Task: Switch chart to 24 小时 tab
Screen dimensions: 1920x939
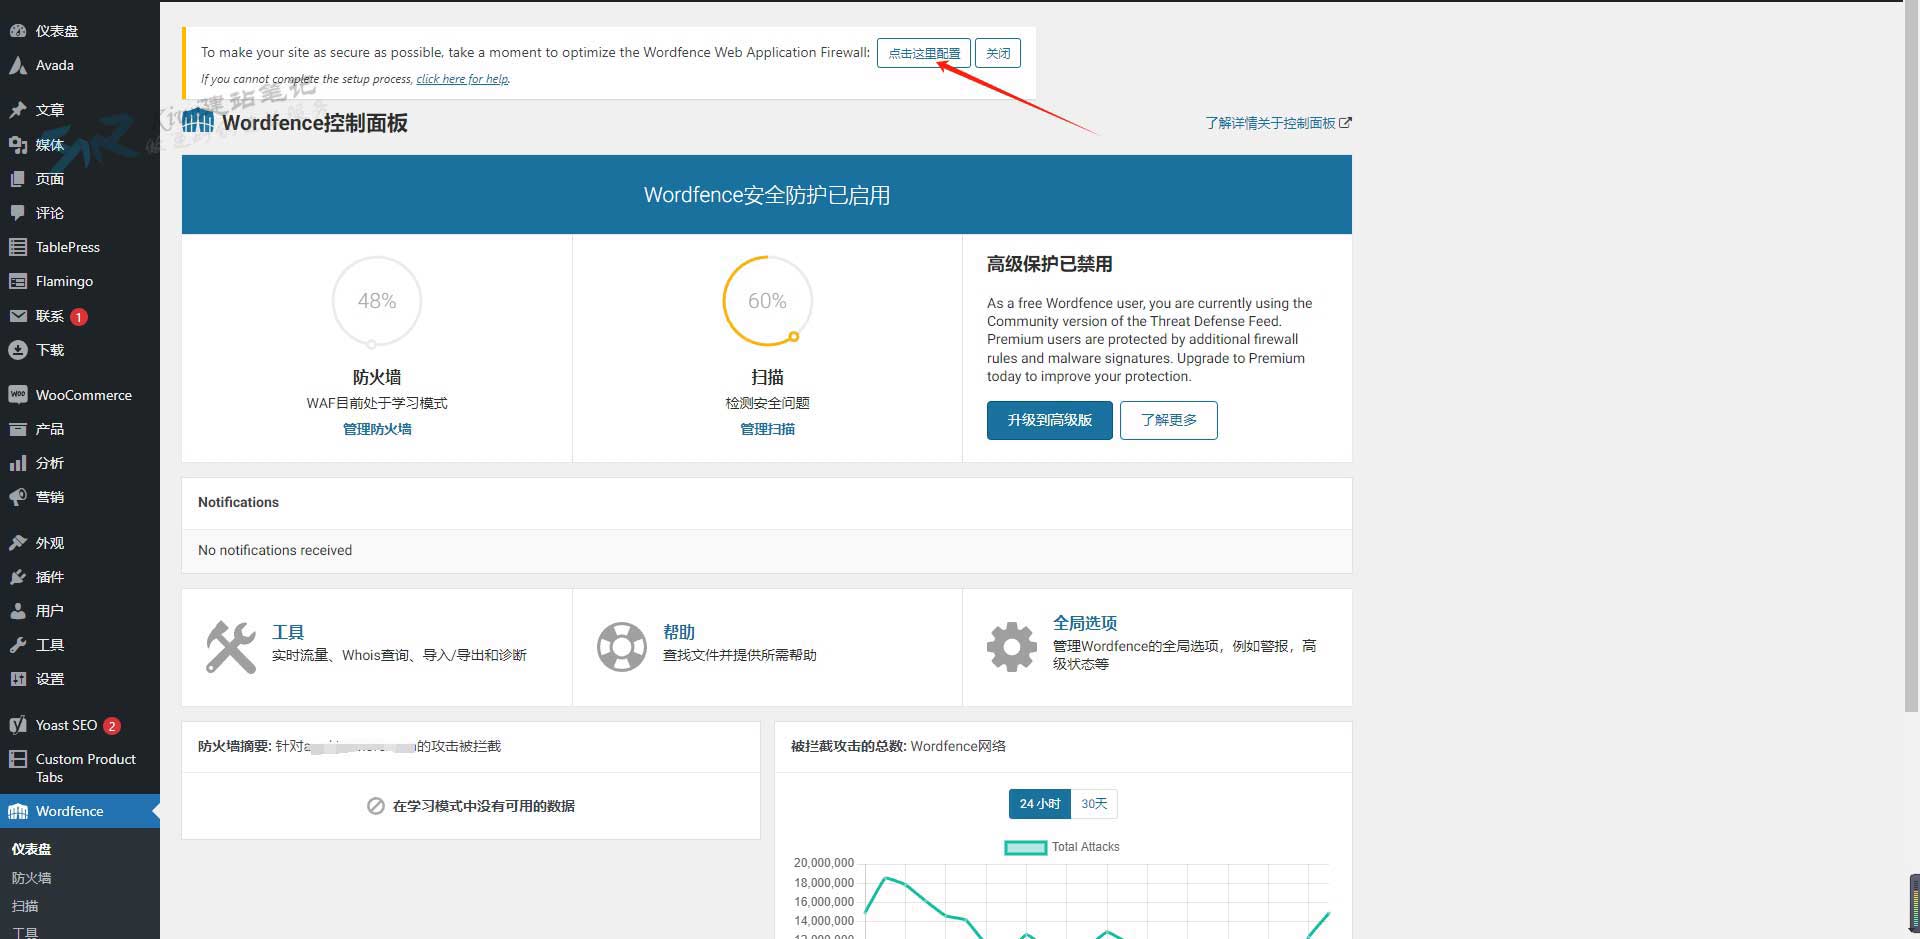Action: tap(1039, 804)
